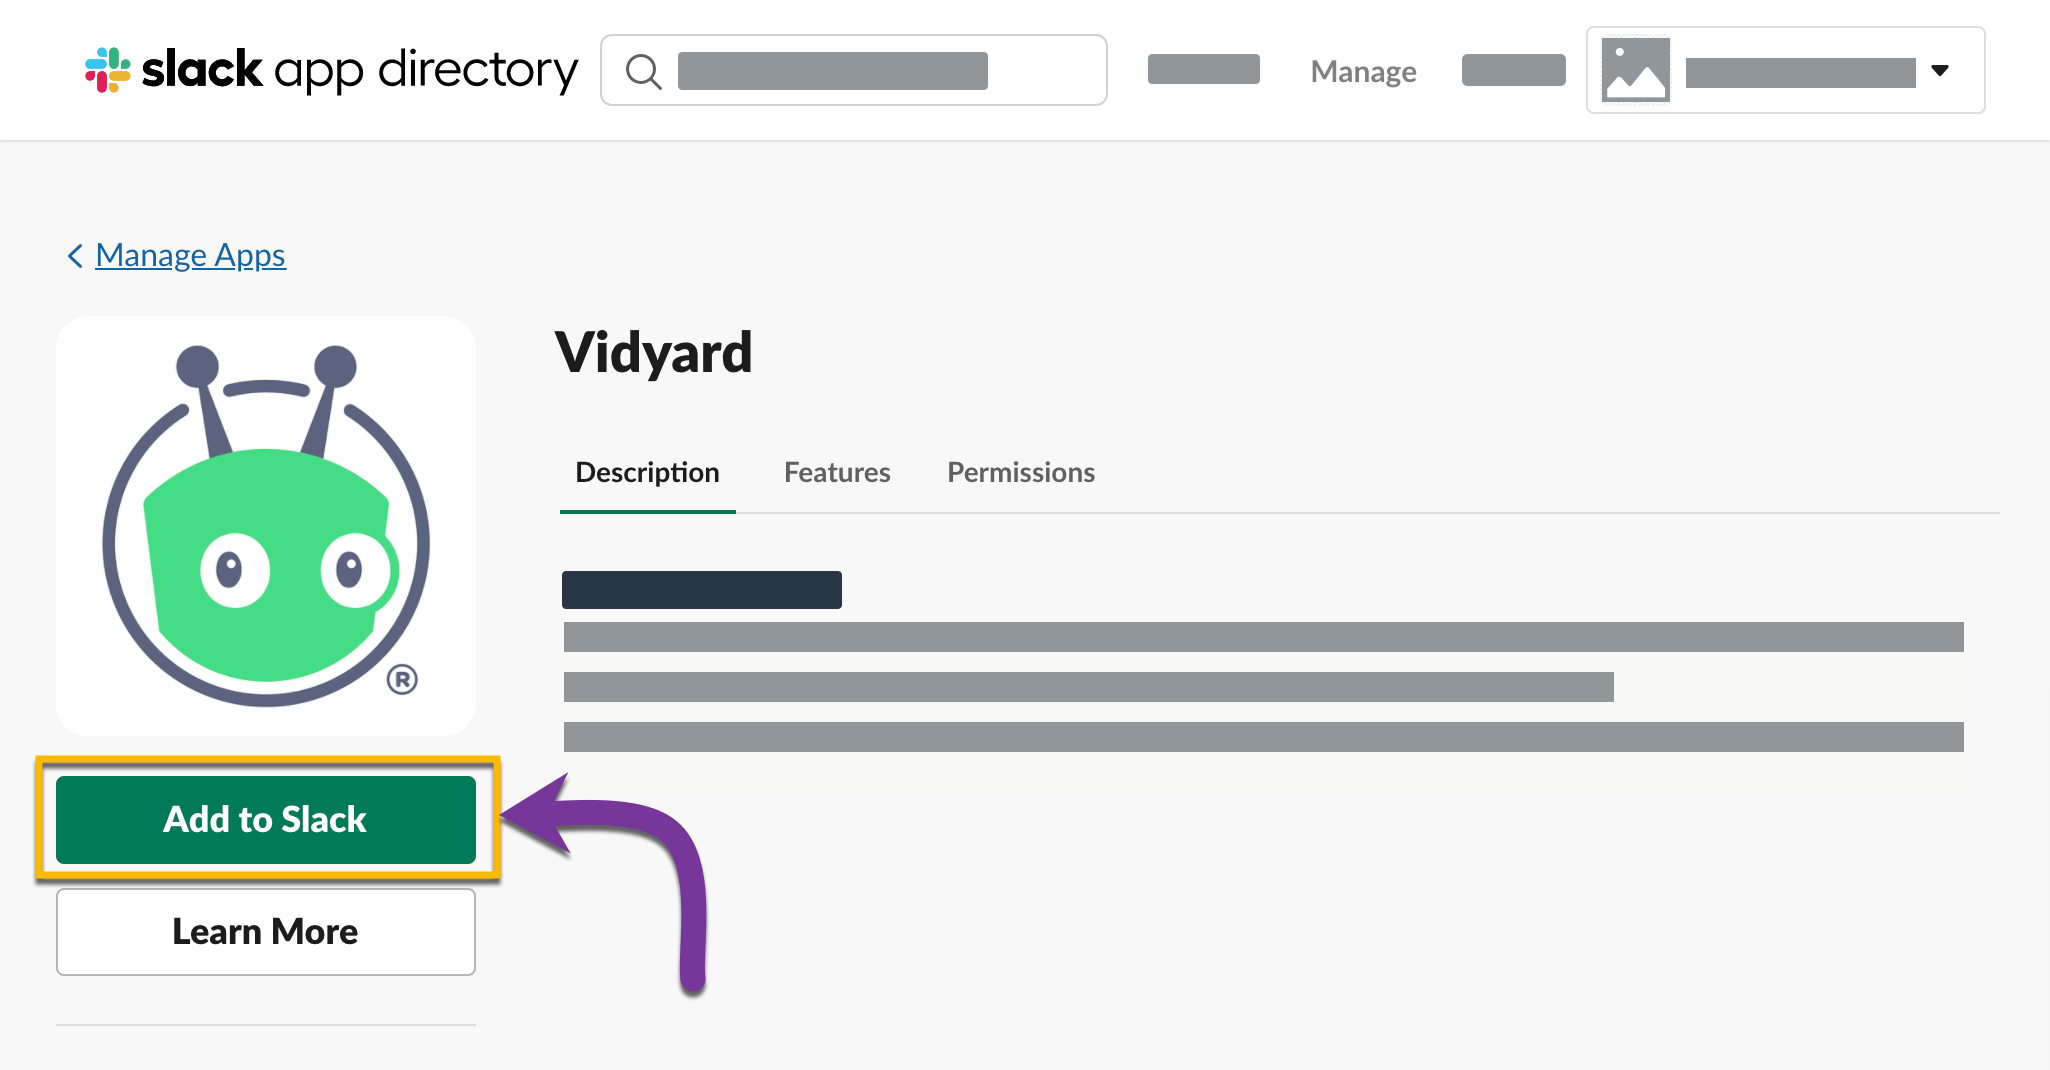Click the Add to Slack button
The height and width of the screenshot is (1070, 2050).
[x=266, y=820]
